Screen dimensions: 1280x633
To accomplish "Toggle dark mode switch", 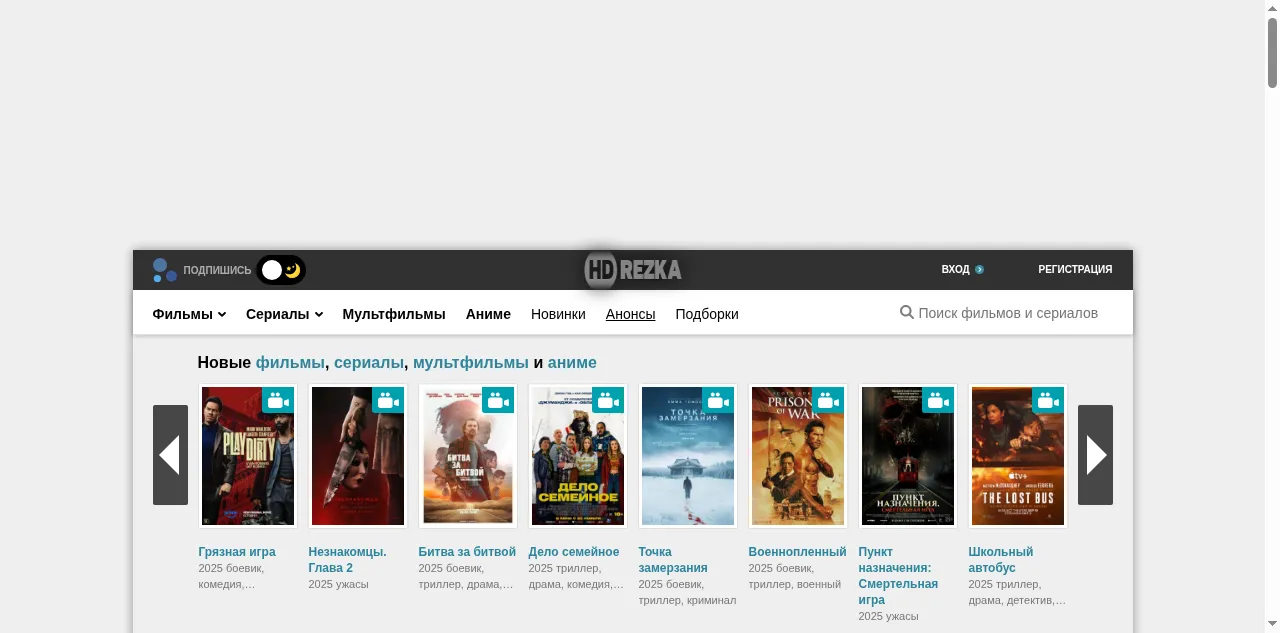I will tap(281, 270).
